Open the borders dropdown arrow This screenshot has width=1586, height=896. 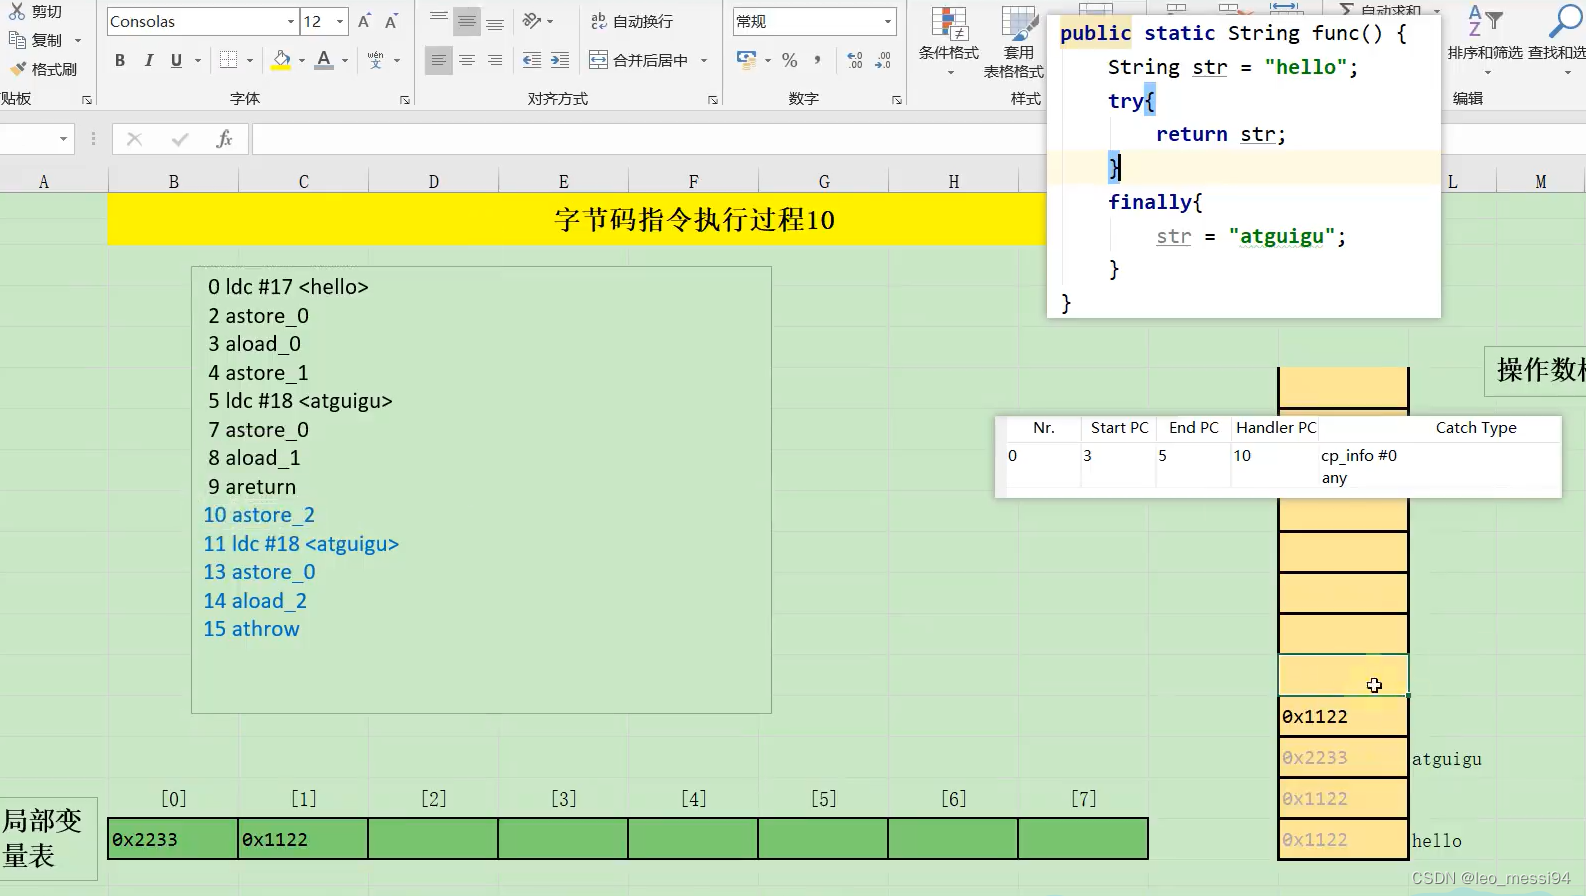coord(250,60)
